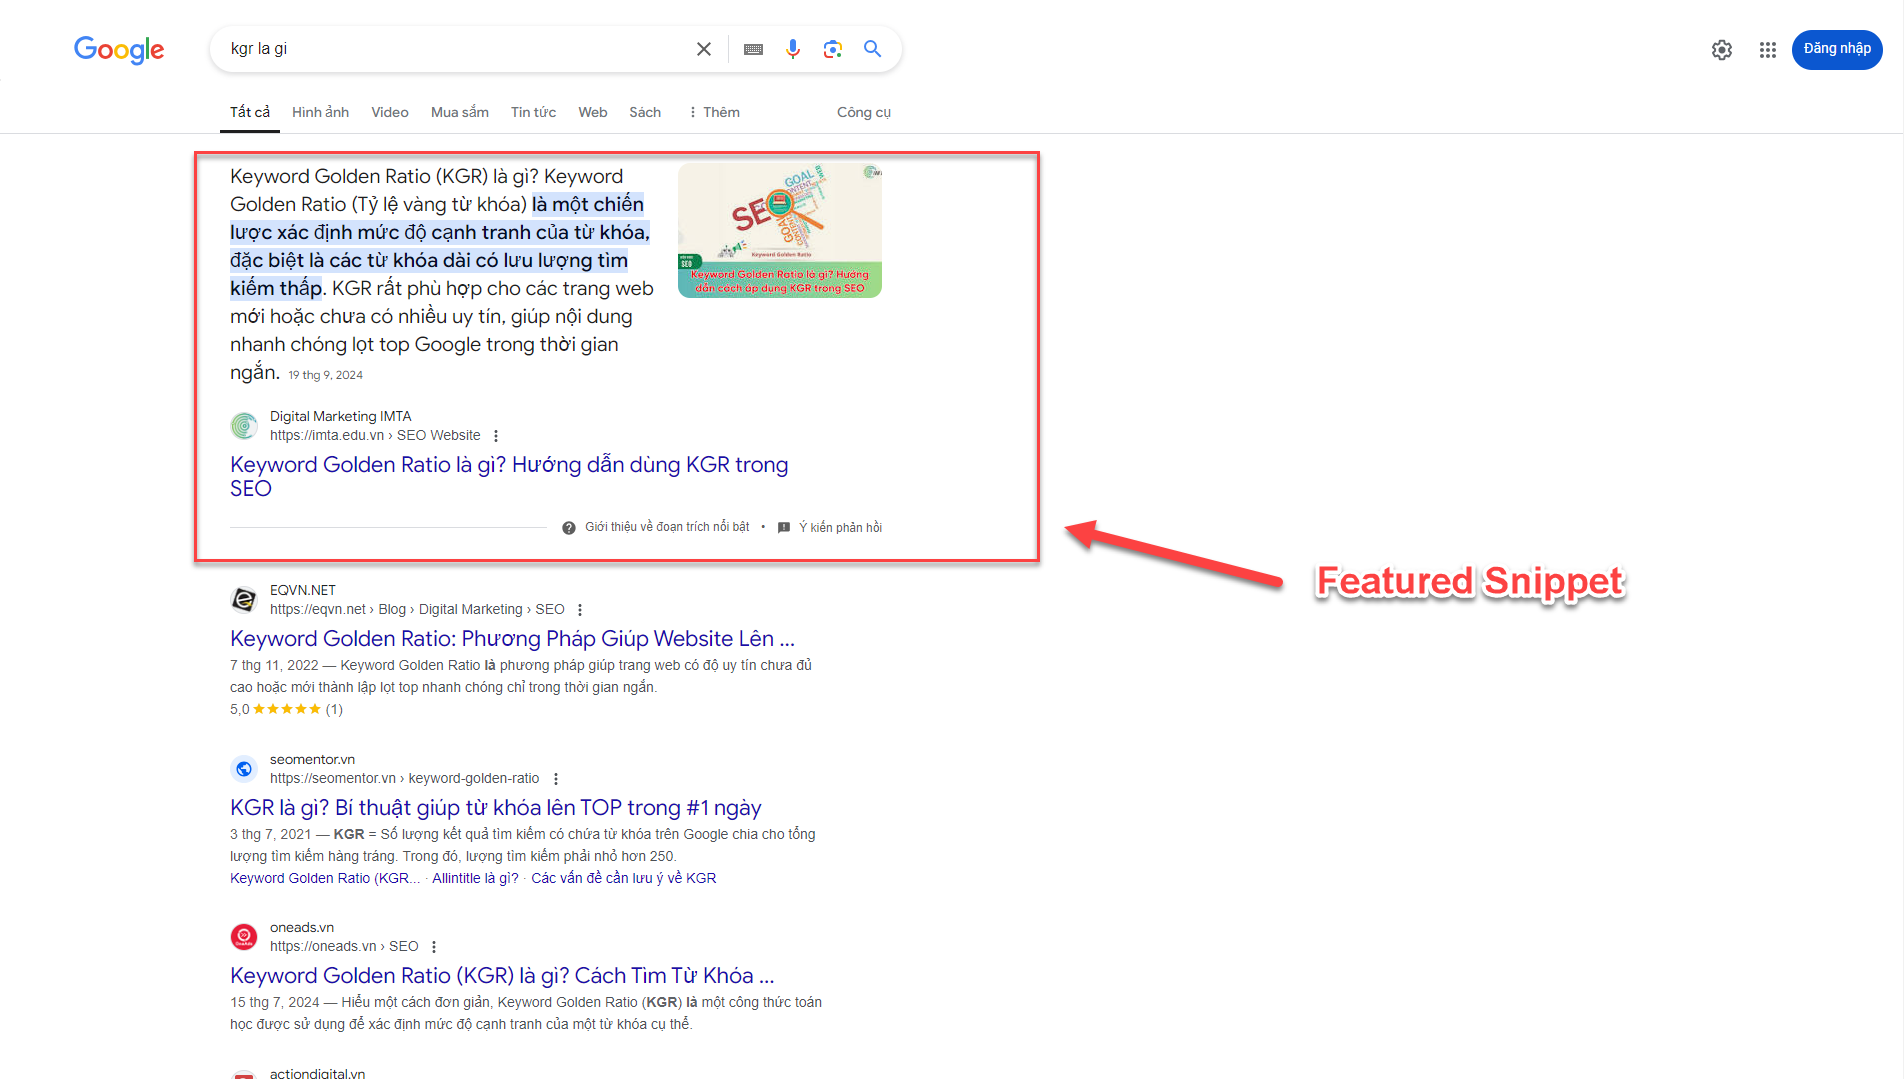Image resolution: width=1904 pixels, height=1079 pixels.
Task: Open the Công cụ tools button
Action: tap(864, 112)
